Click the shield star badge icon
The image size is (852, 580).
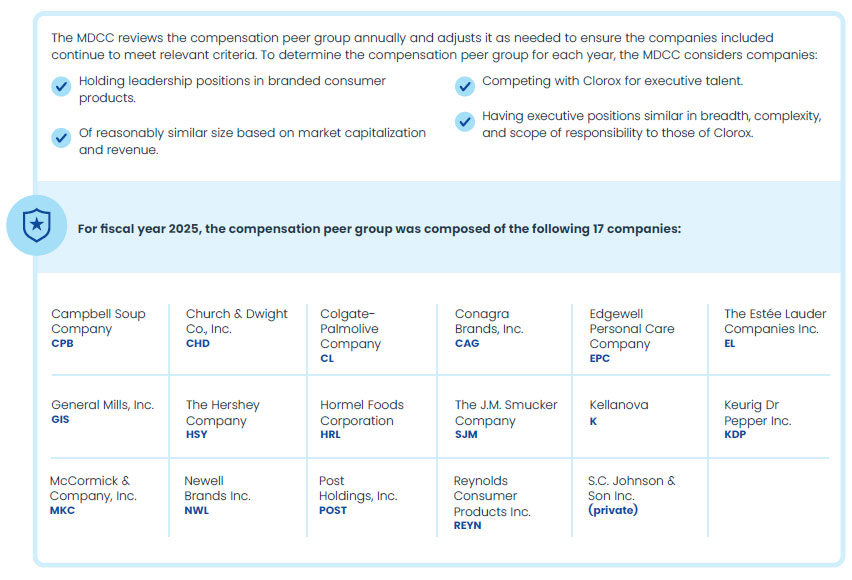[x=36, y=227]
